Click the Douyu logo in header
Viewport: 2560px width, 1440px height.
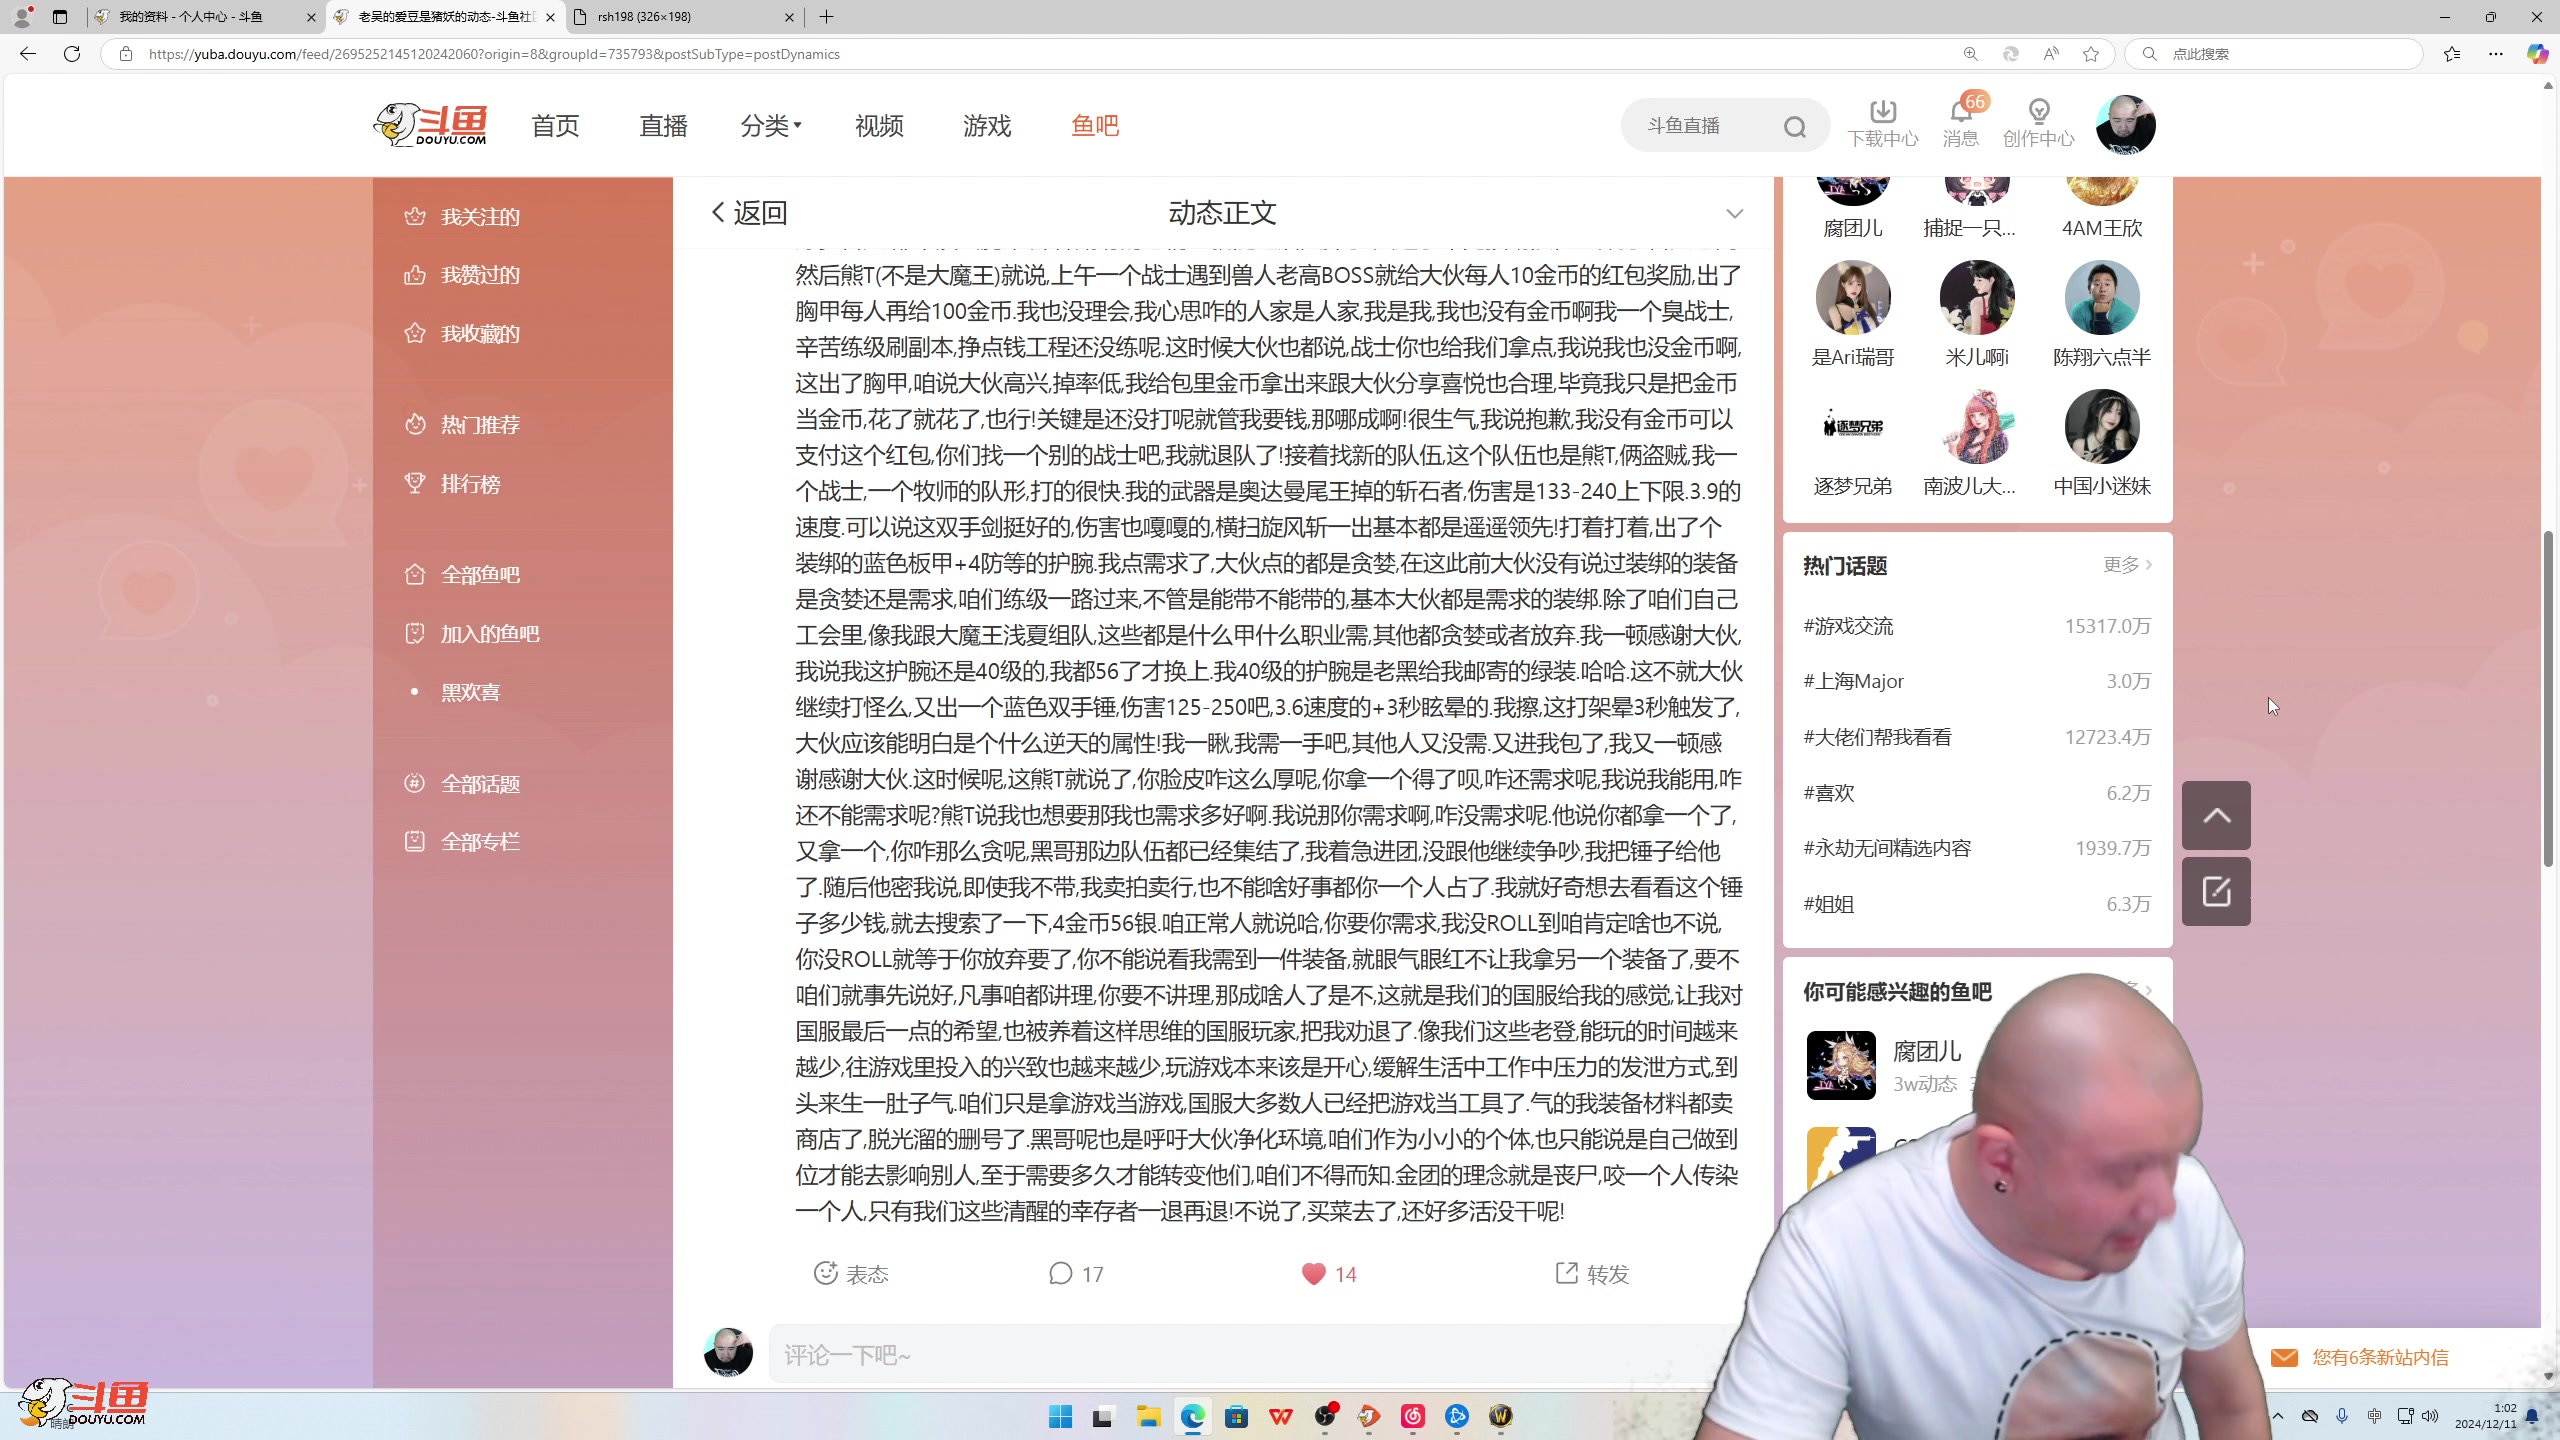coord(431,125)
